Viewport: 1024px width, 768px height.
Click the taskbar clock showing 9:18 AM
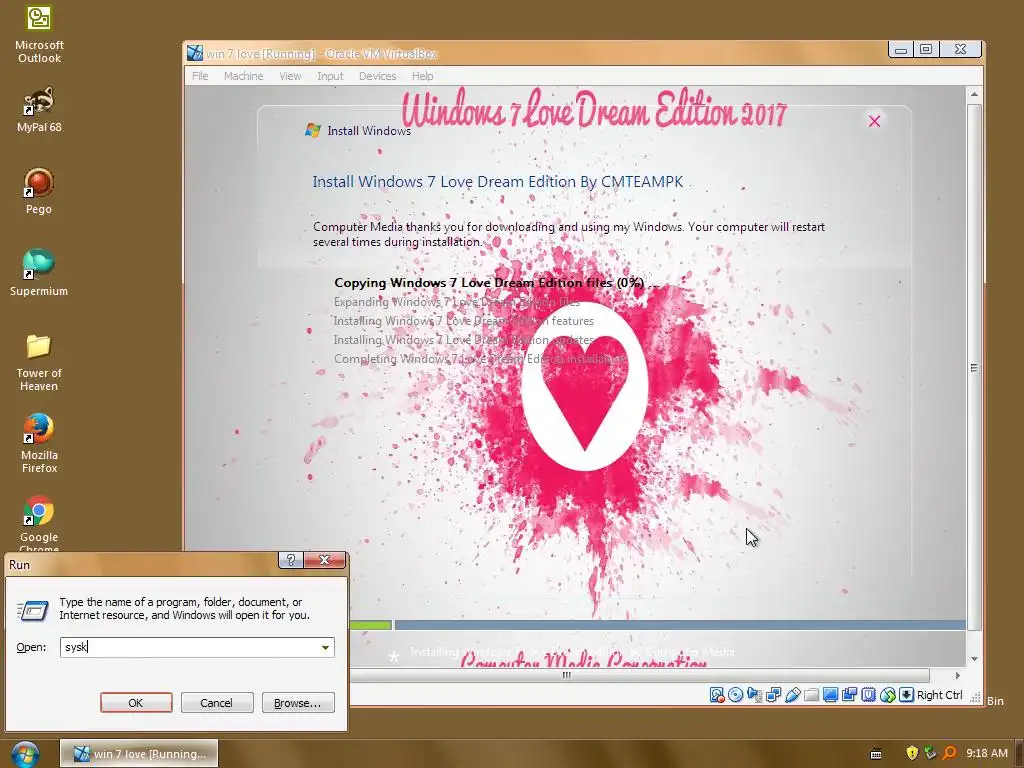[x=986, y=753]
